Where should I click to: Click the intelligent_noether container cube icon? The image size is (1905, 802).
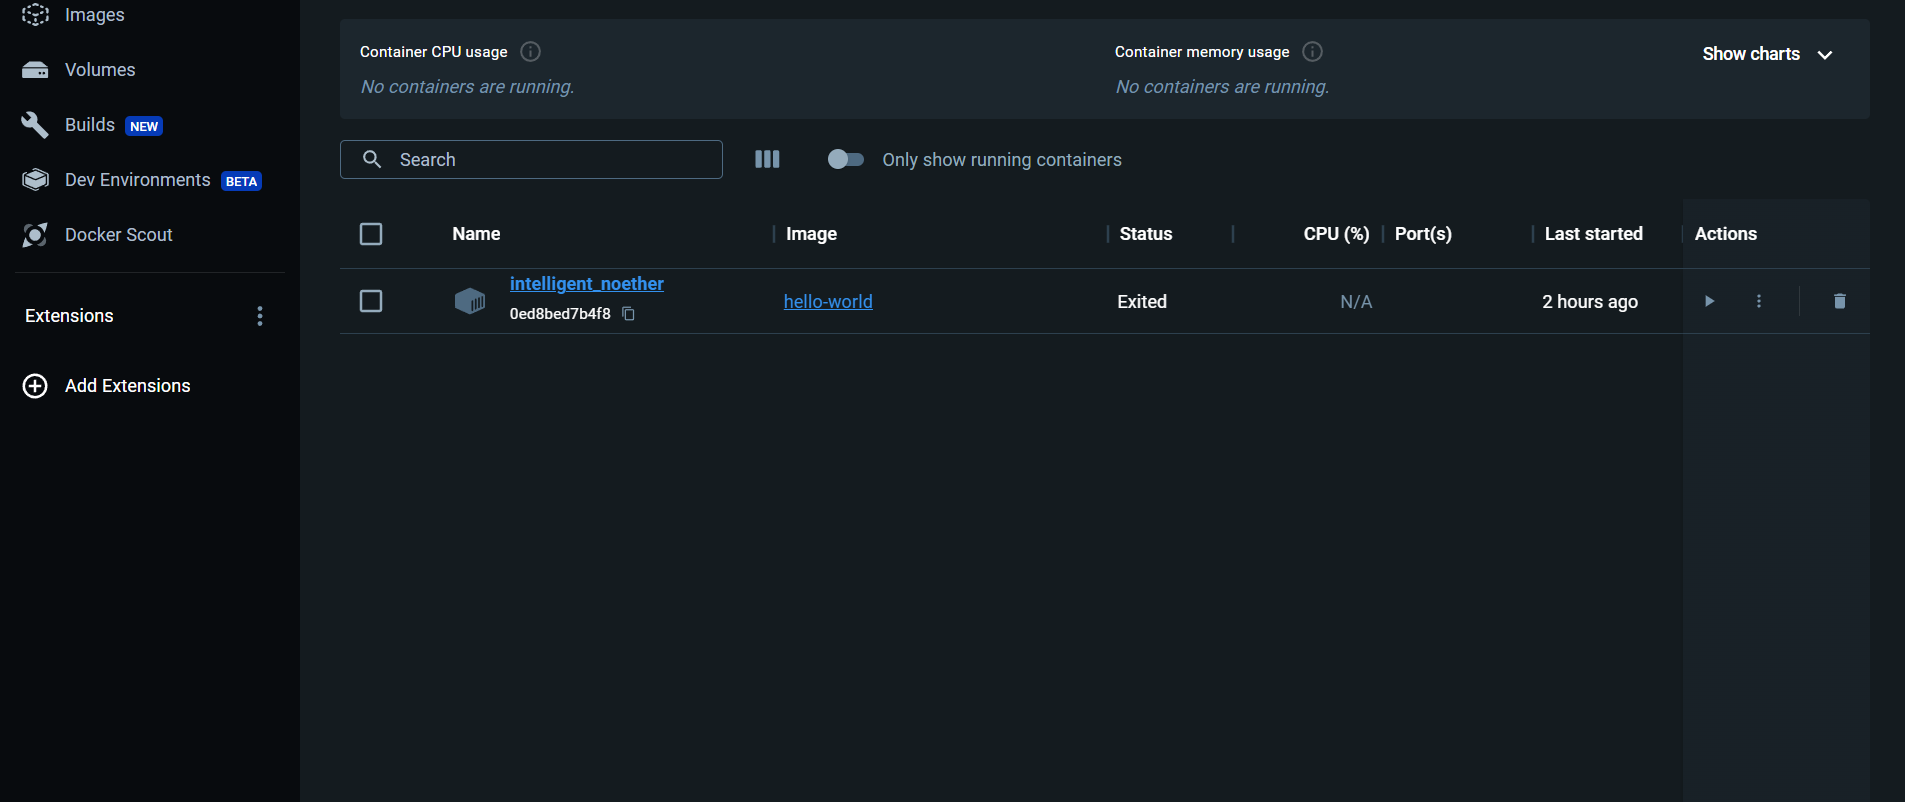click(x=470, y=300)
